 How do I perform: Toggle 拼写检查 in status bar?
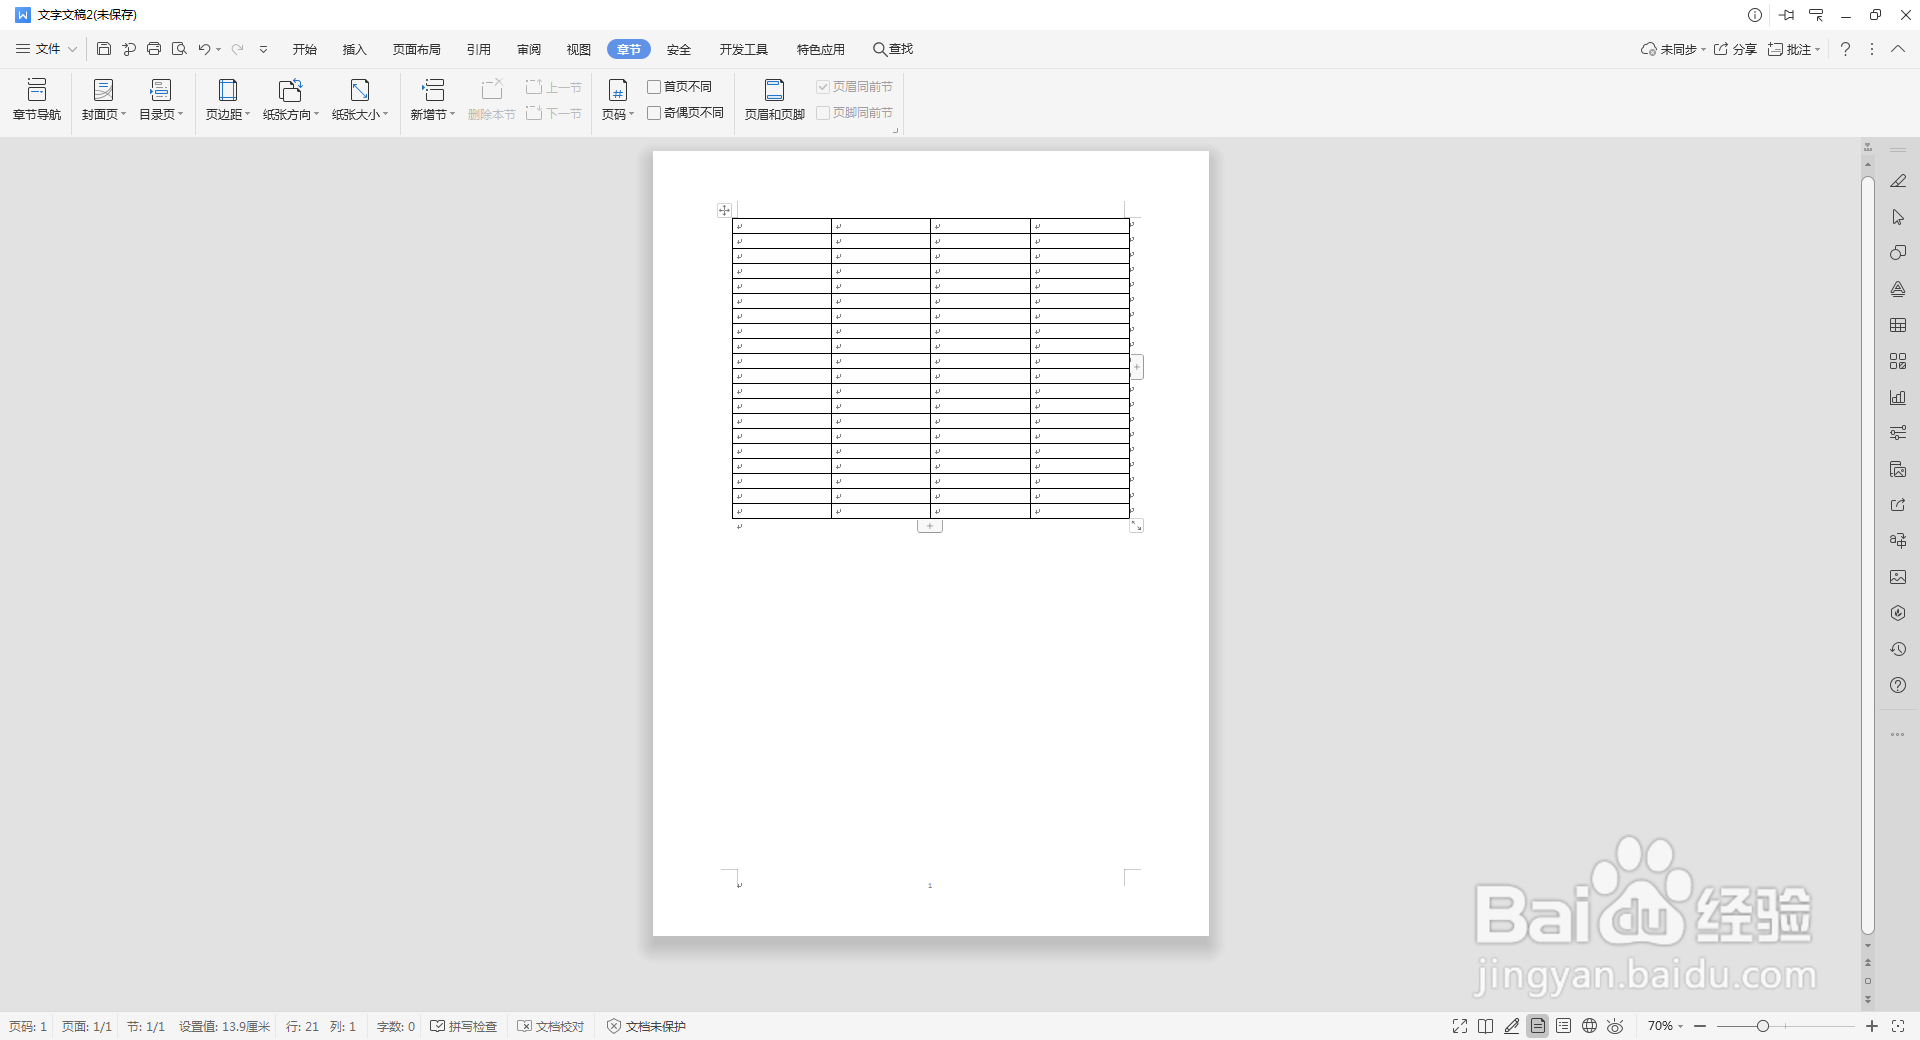[464, 1026]
